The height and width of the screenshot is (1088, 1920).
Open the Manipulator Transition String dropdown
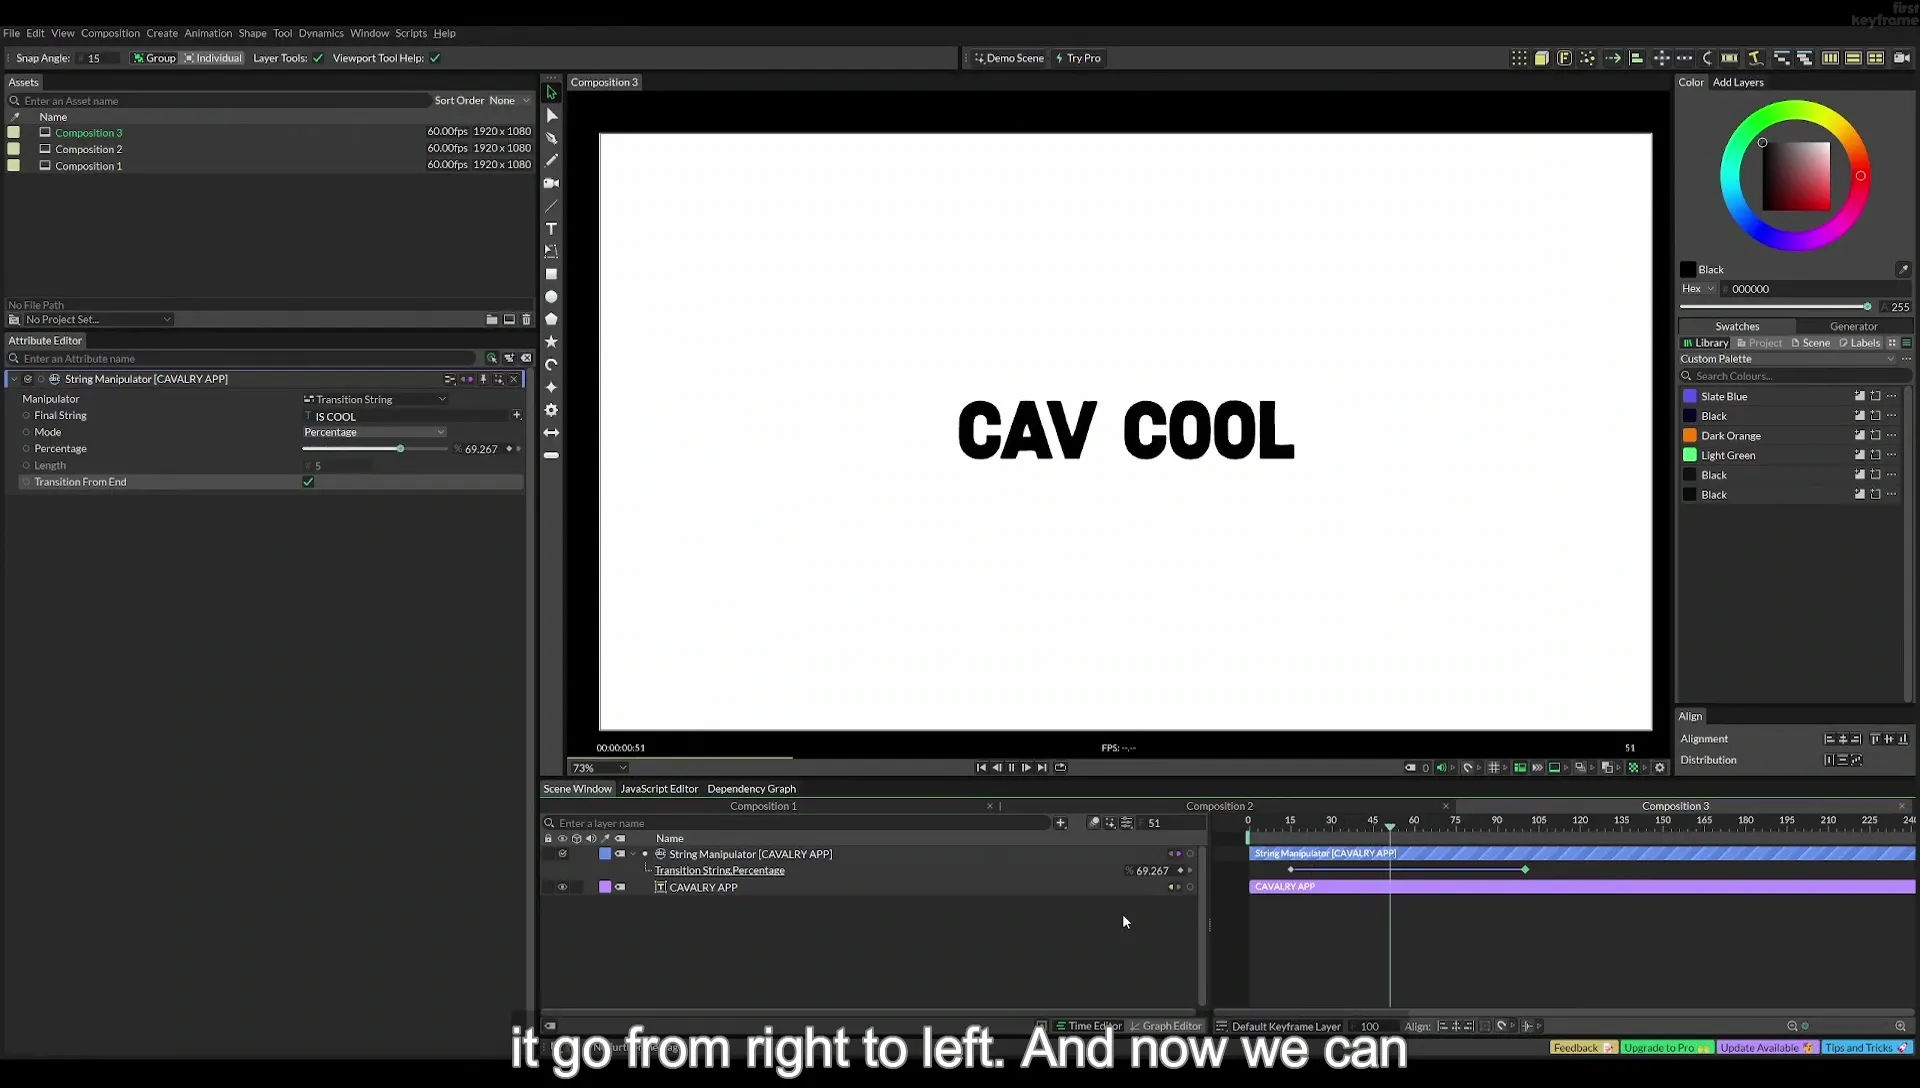coord(375,399)
